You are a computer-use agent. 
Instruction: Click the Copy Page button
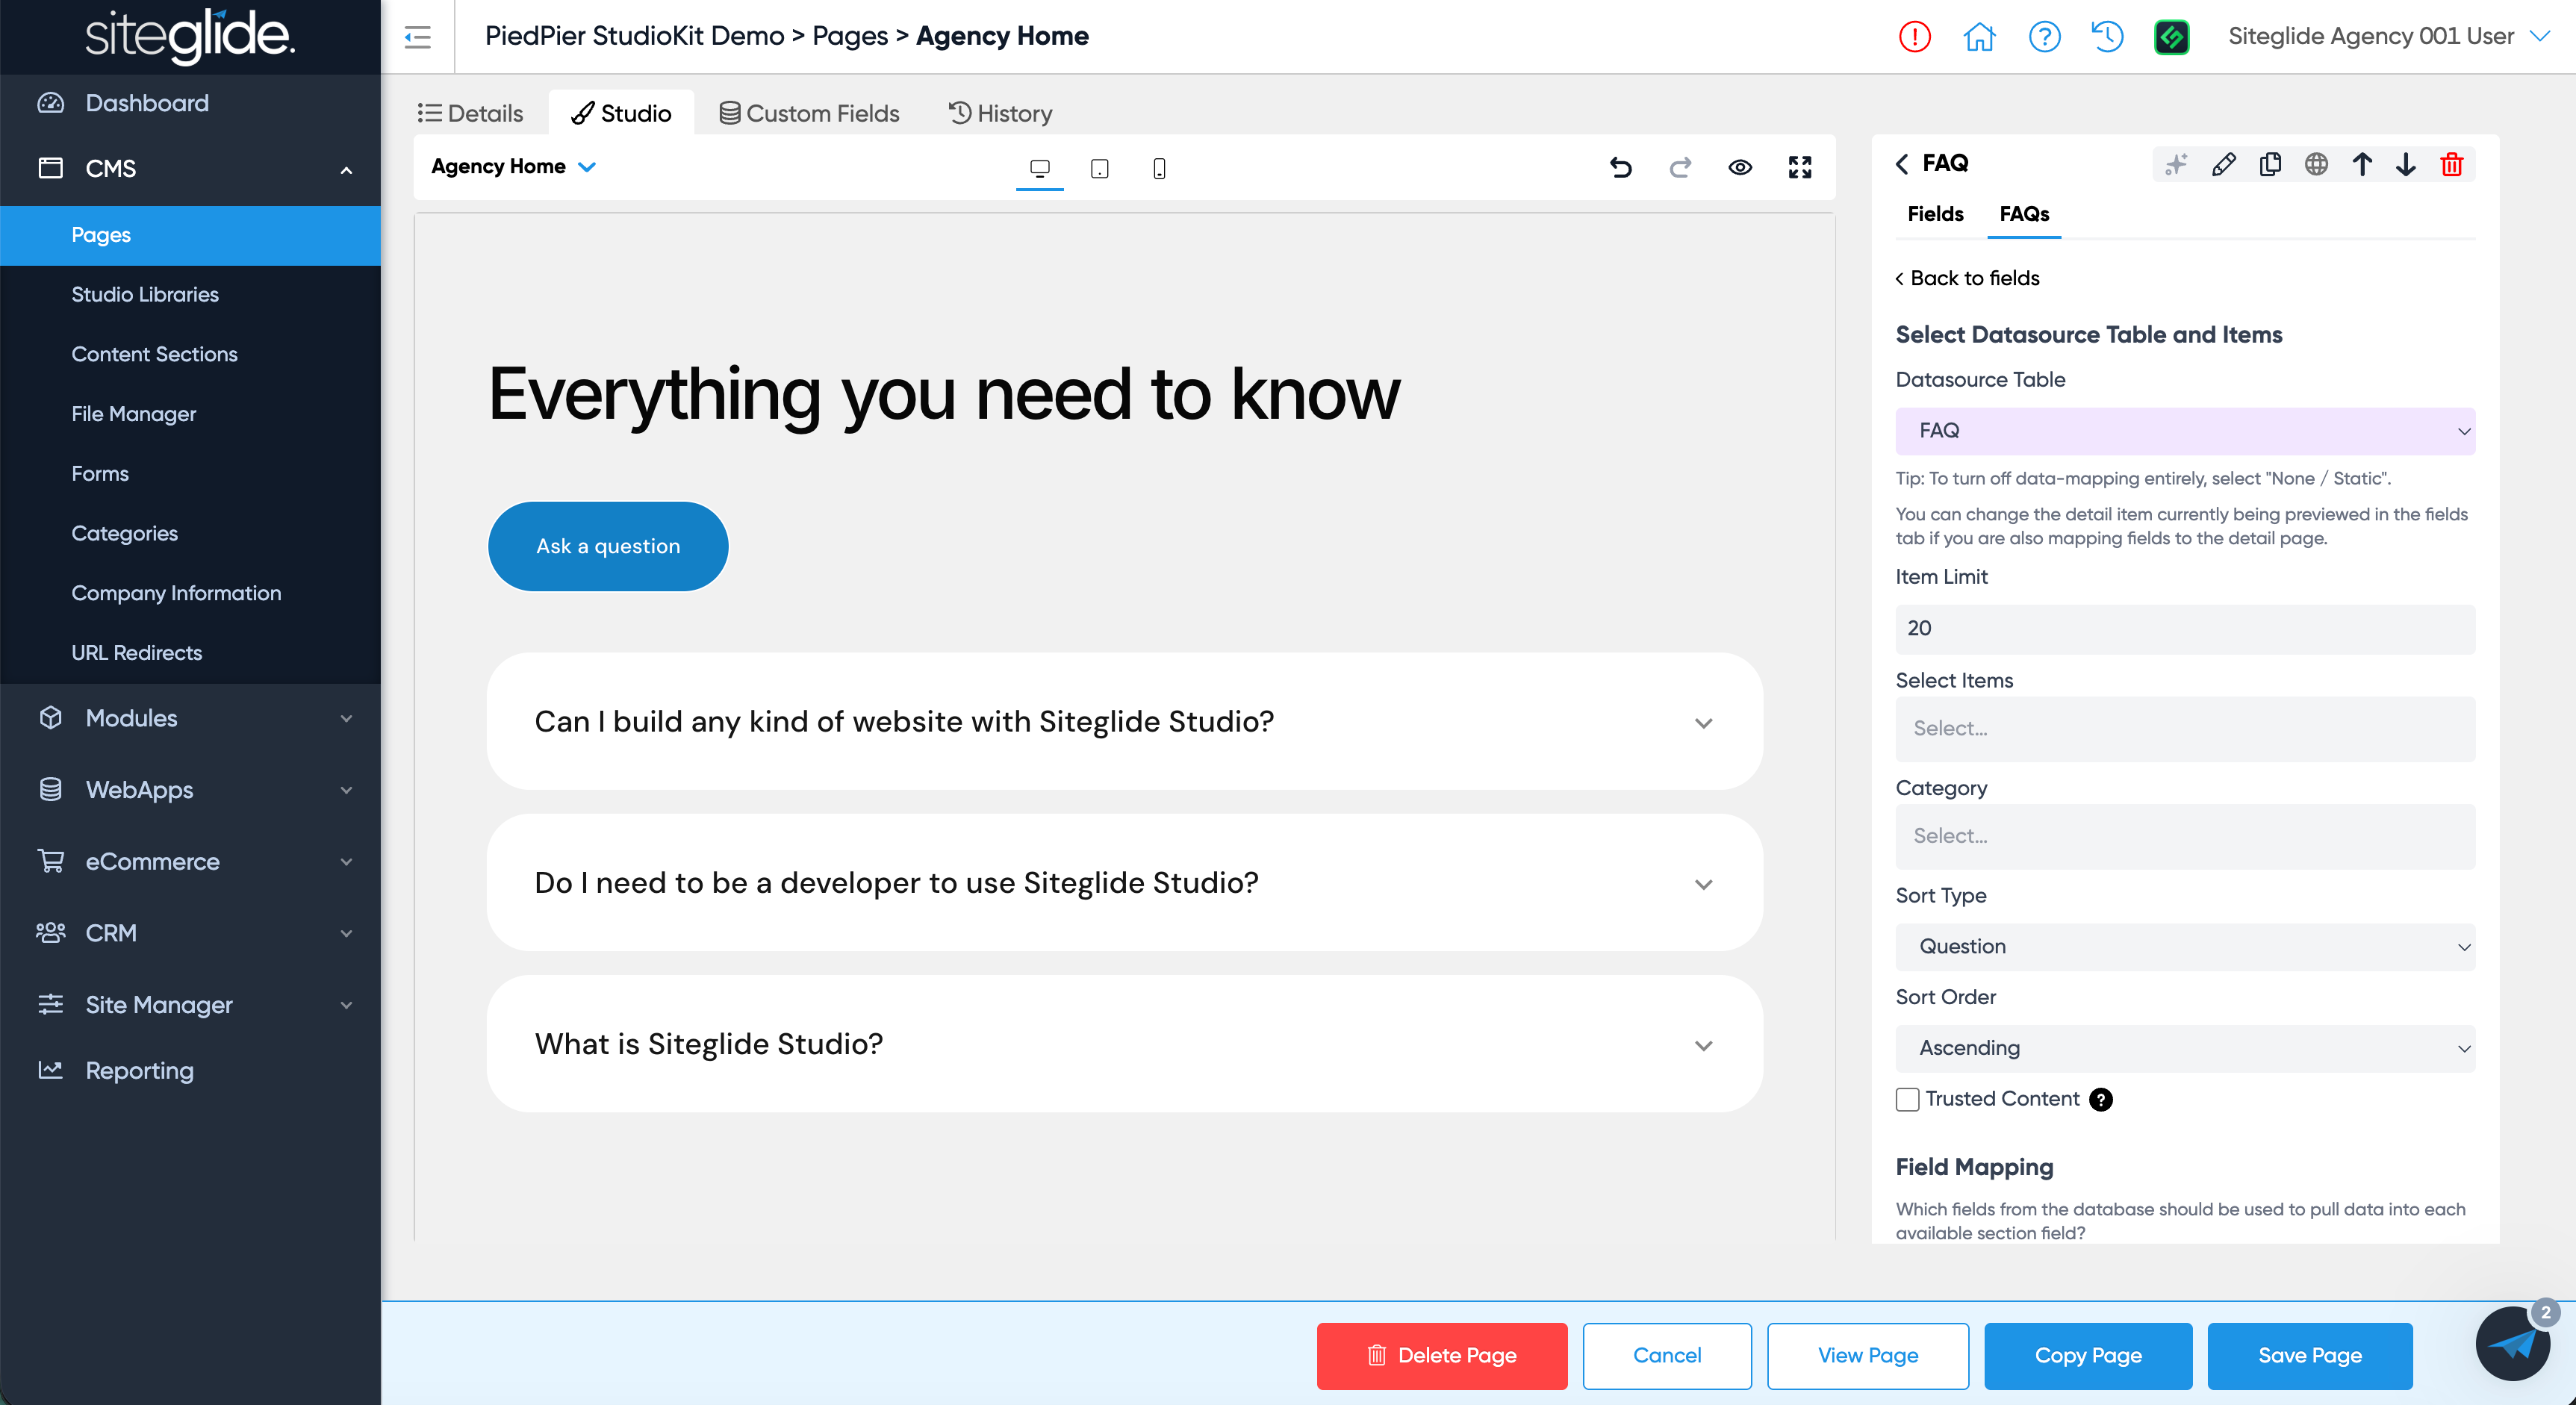[x=2088, y=1356]
